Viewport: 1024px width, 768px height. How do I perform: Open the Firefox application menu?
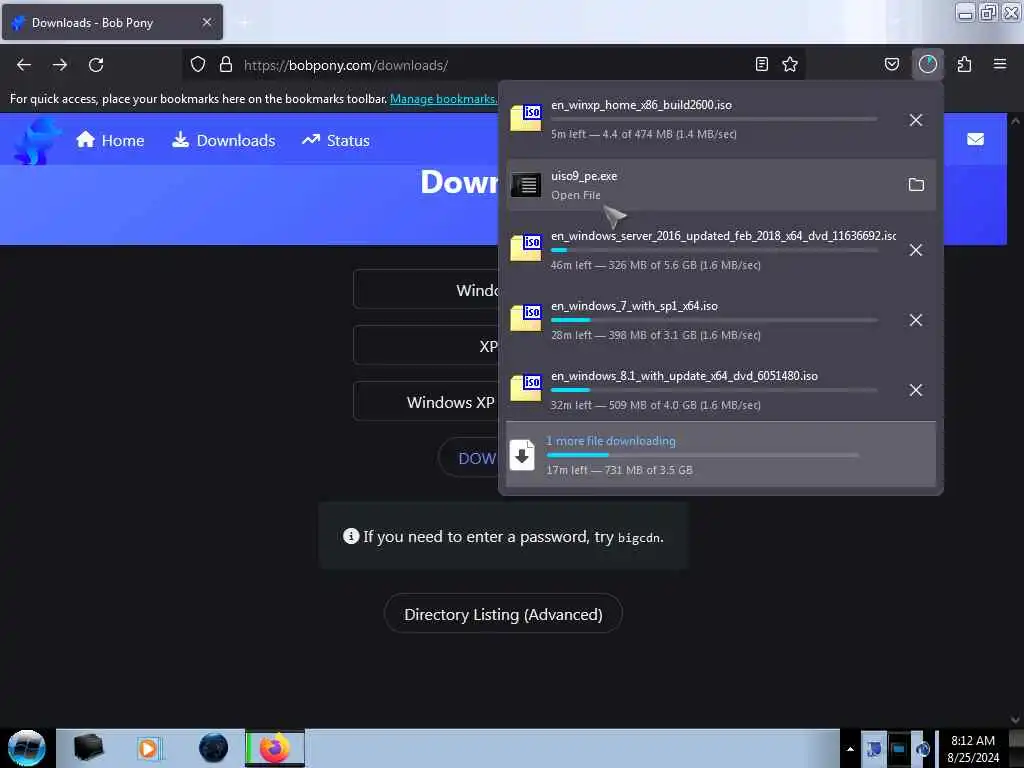[x=1000, y=64]
